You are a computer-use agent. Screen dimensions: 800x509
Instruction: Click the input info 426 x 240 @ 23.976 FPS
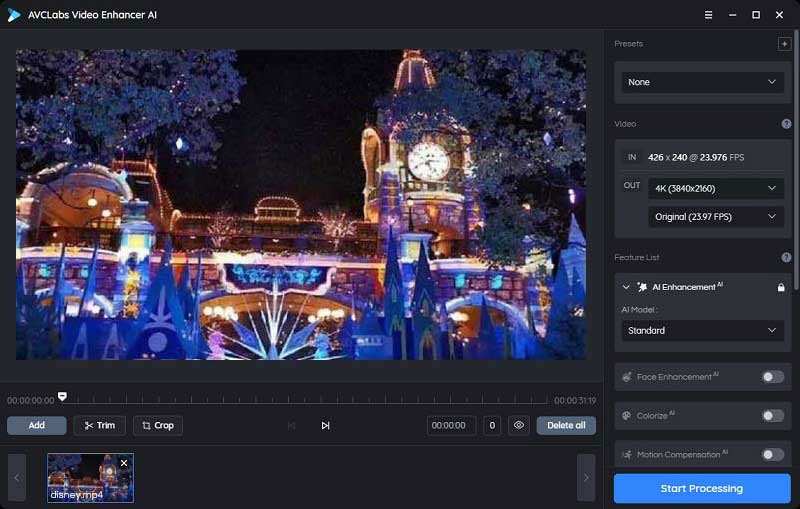pyautogui.click(x=696, y=157)
